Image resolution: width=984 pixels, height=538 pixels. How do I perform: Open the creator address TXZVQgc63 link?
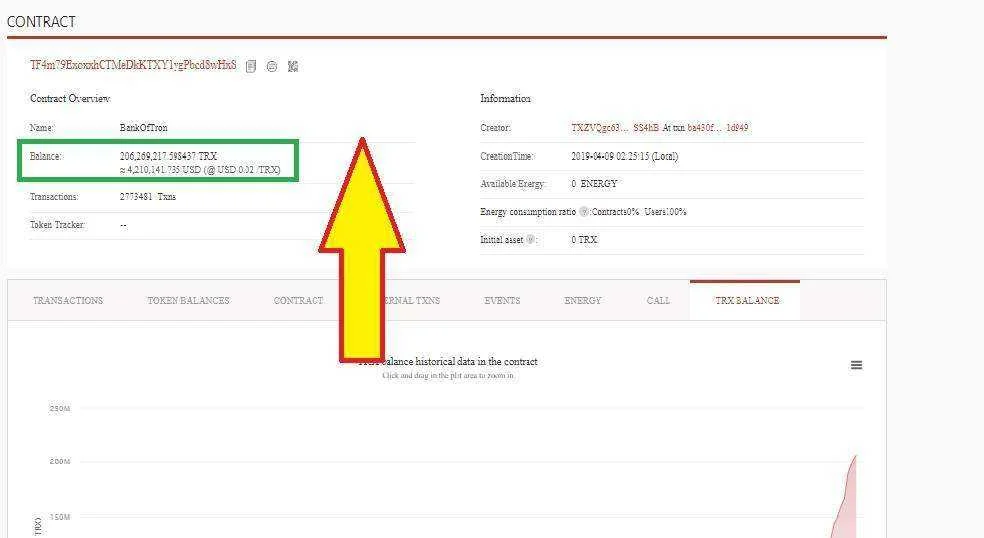click(615, 127)
